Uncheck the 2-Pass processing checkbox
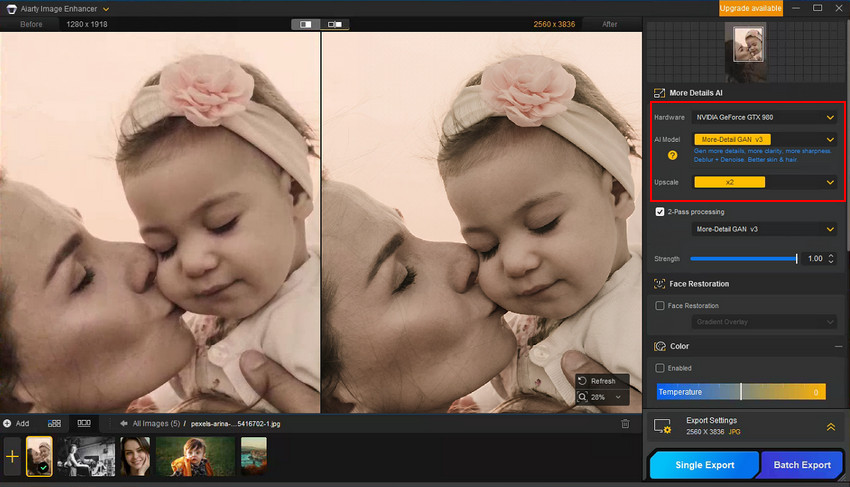Screen dimensions: 850x487 (x=660, y=212)
